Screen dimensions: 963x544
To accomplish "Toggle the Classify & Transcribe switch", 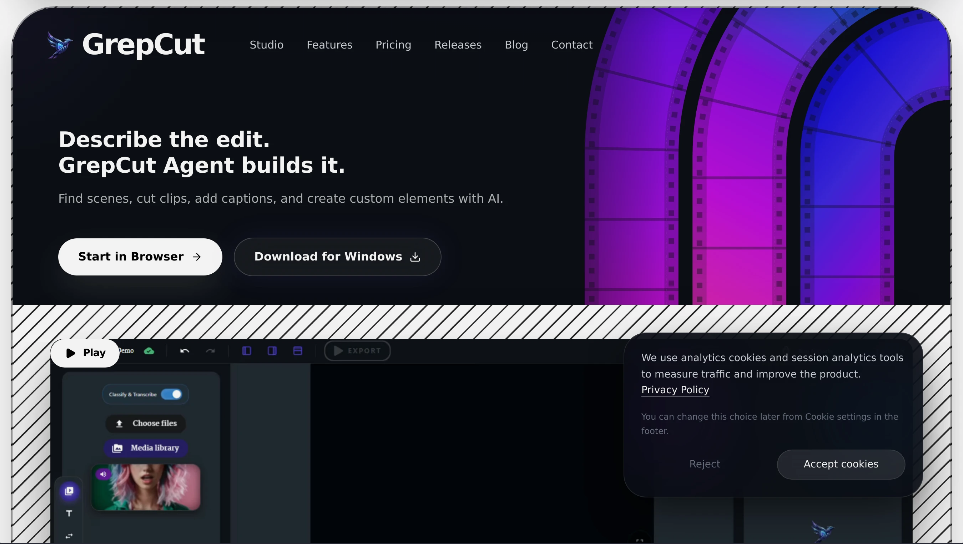I will [172, 394].
